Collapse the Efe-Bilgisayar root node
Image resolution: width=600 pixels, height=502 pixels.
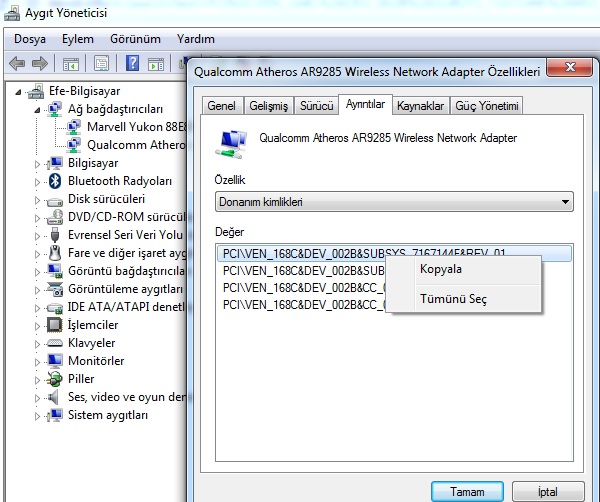pyautogui.click(x=18, y=92)
